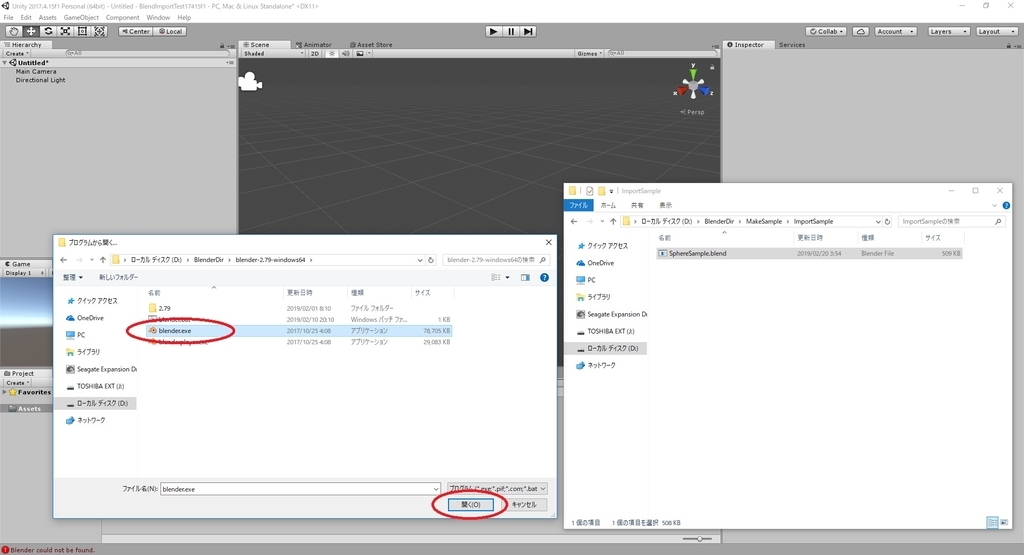Click help icon in open dialog
Image resolution: width=1024 pixels, height=555 pixels.
544,278
